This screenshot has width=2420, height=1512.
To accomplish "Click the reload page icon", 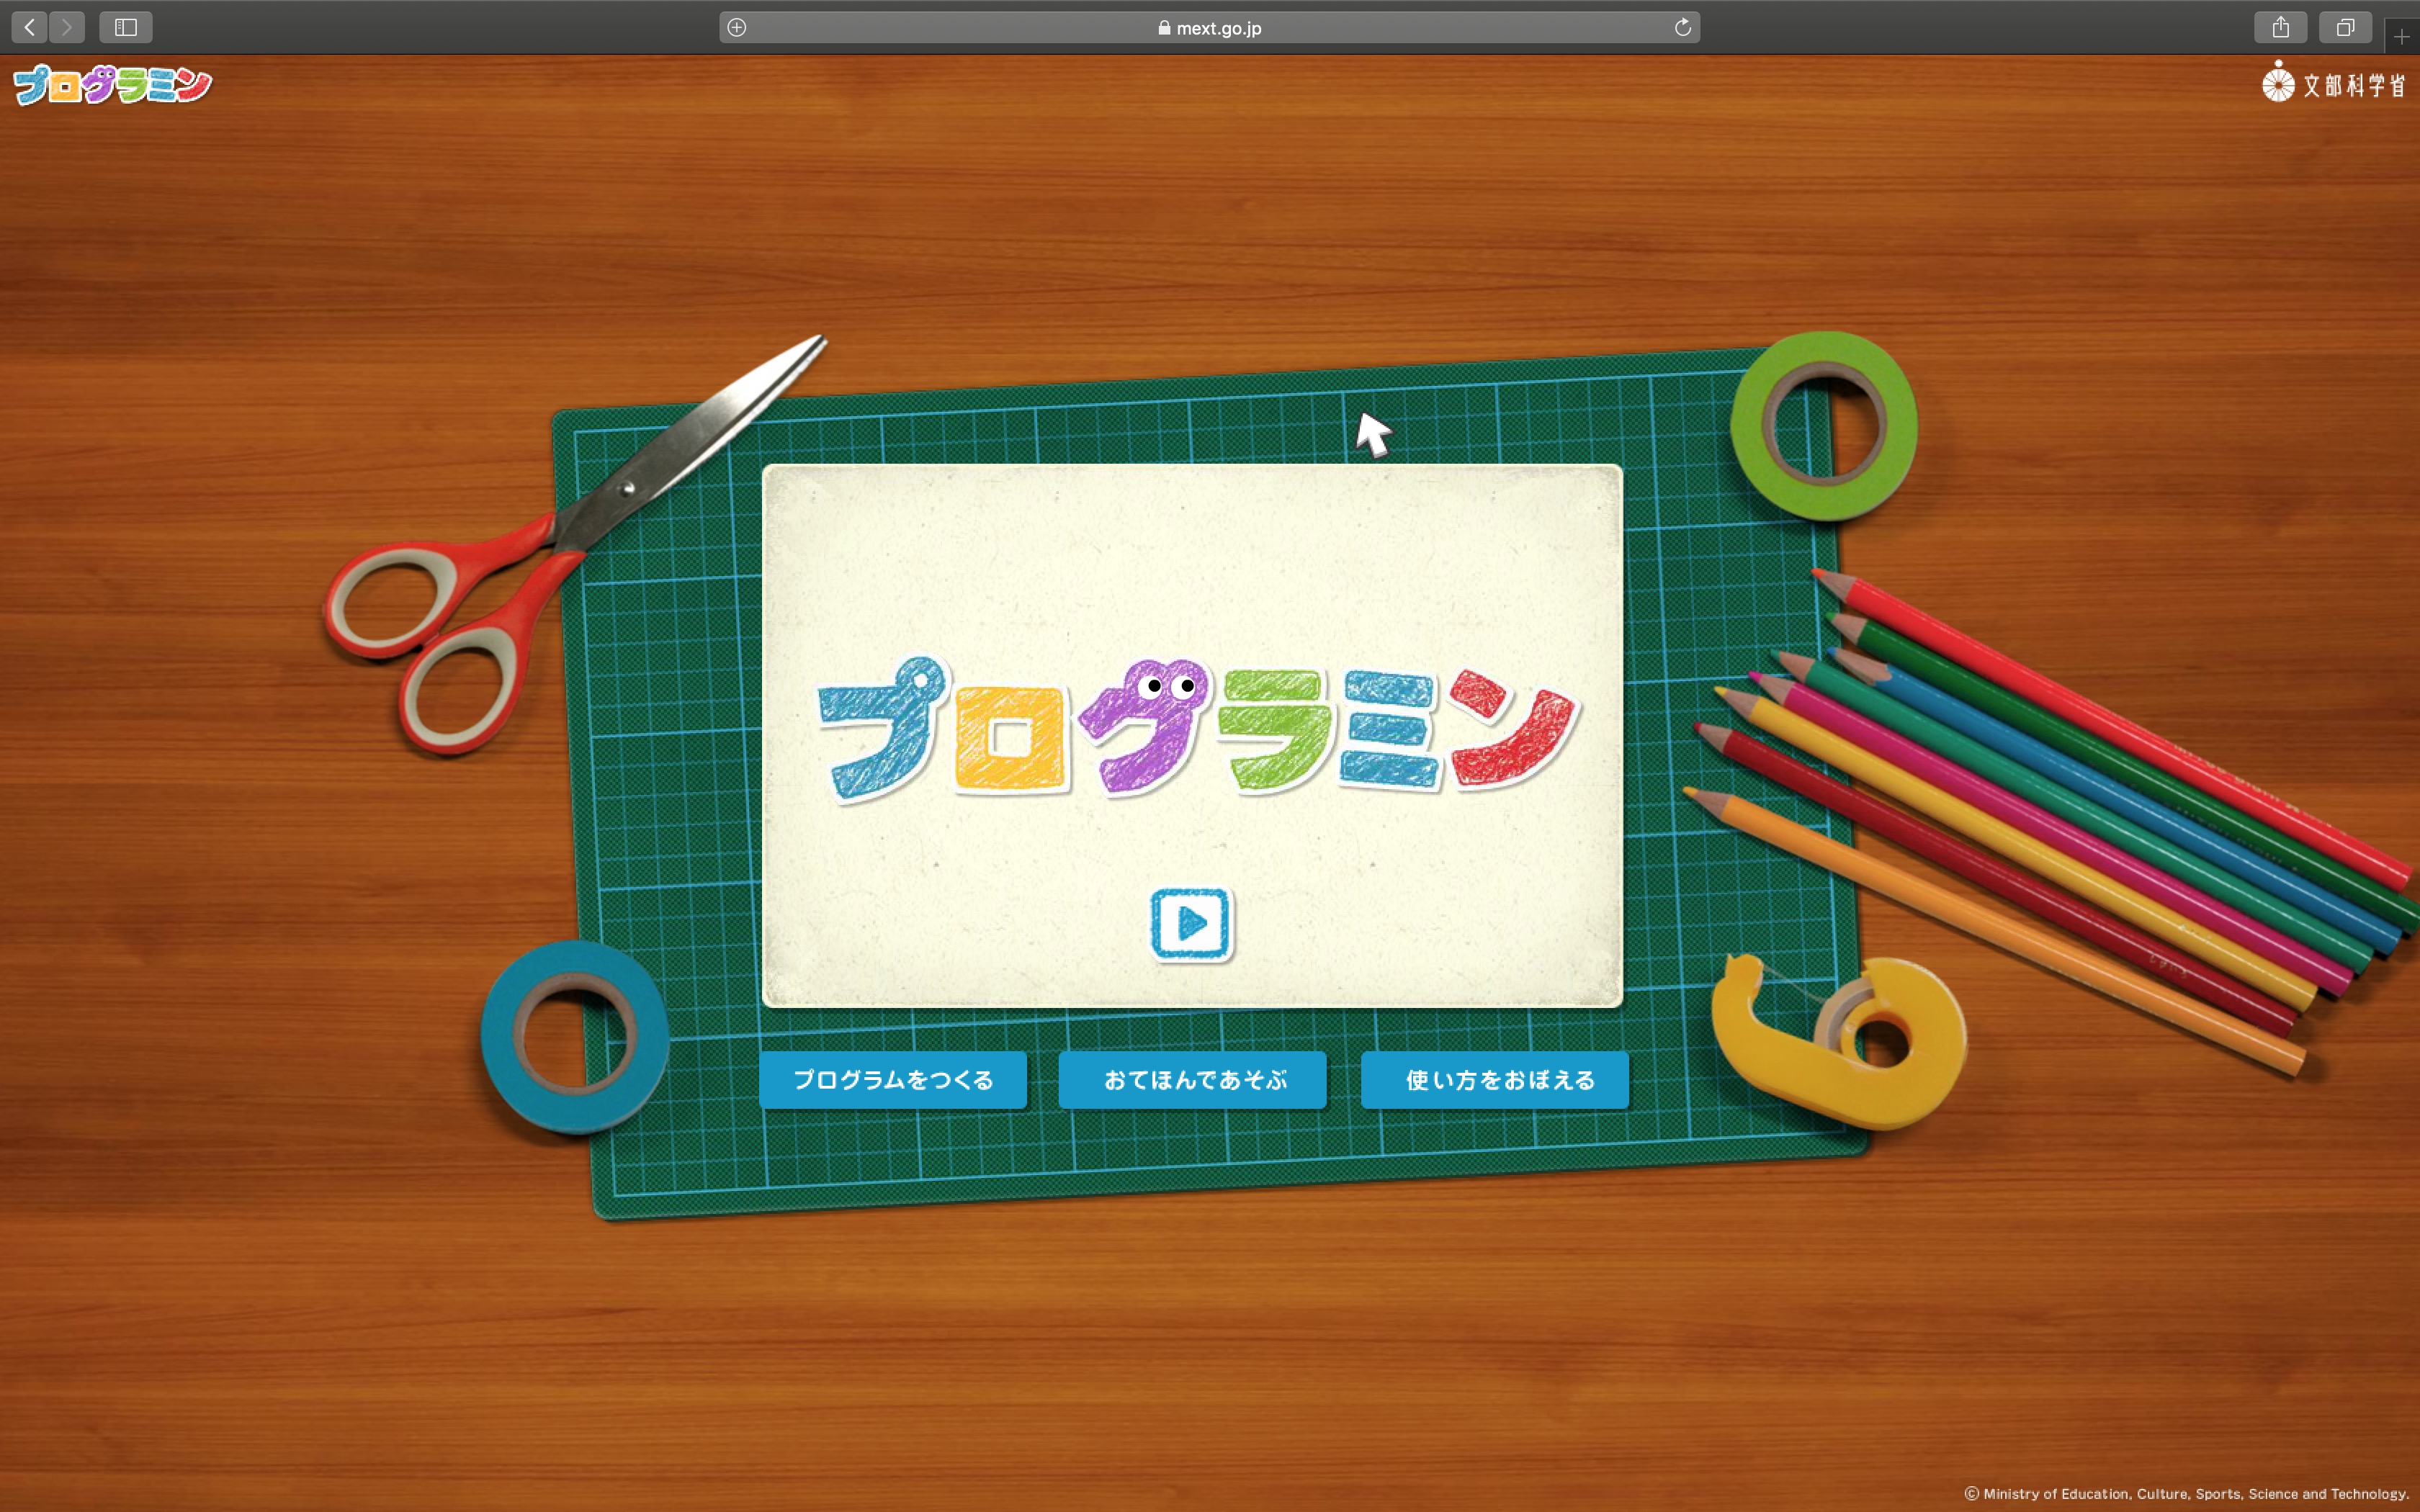I will click(1682, 27).
